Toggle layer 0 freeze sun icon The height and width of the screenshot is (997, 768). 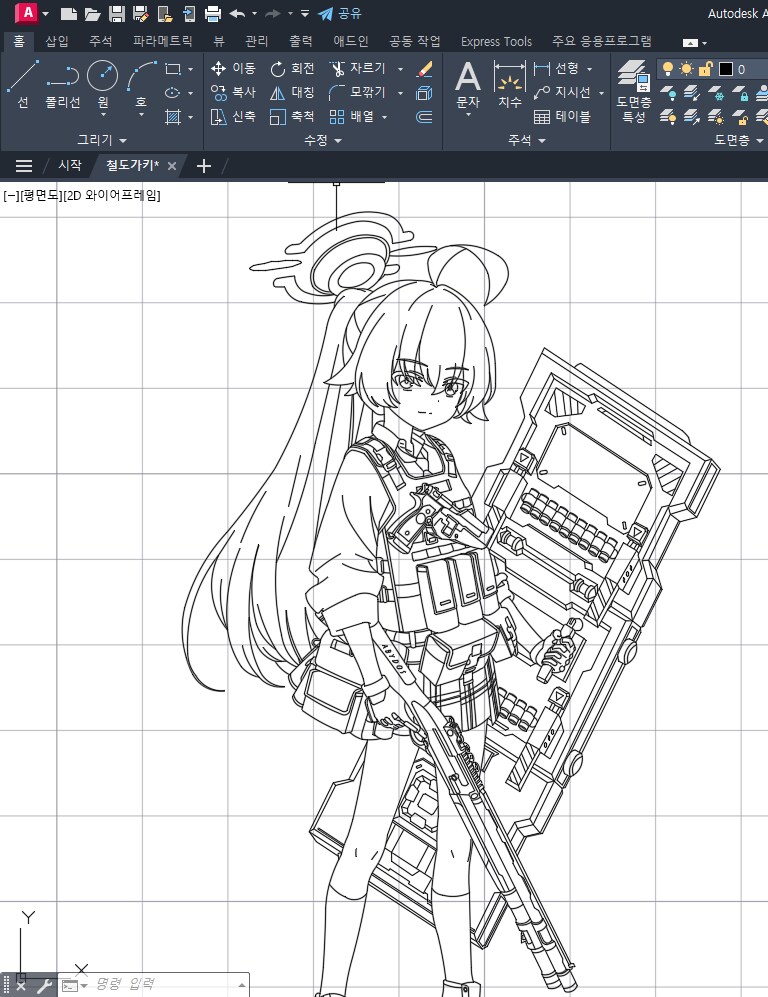point(687,69)
